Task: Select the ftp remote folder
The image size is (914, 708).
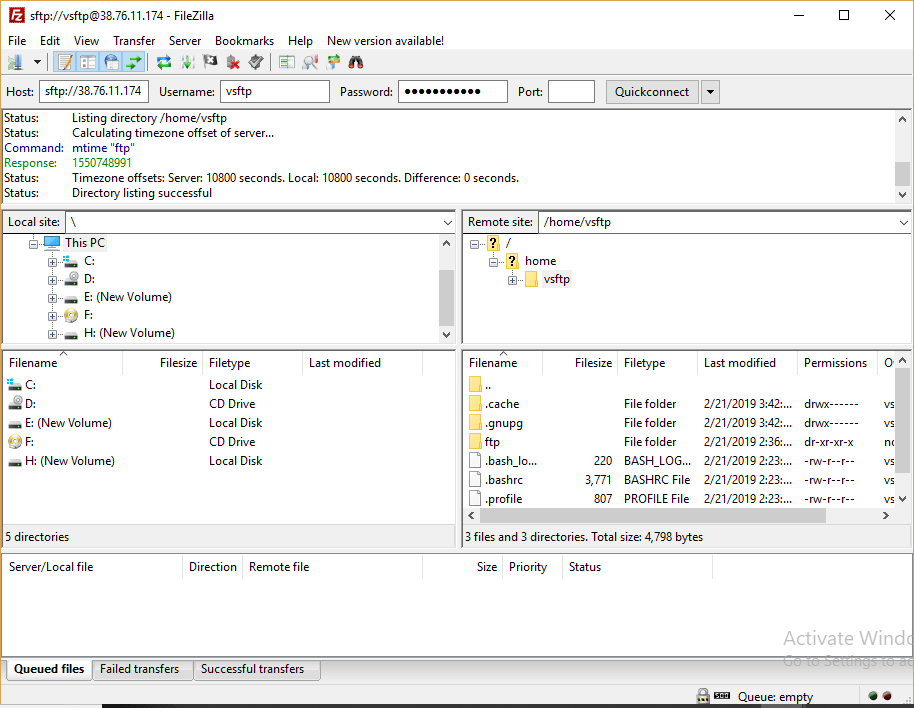Action: point(492,442)
